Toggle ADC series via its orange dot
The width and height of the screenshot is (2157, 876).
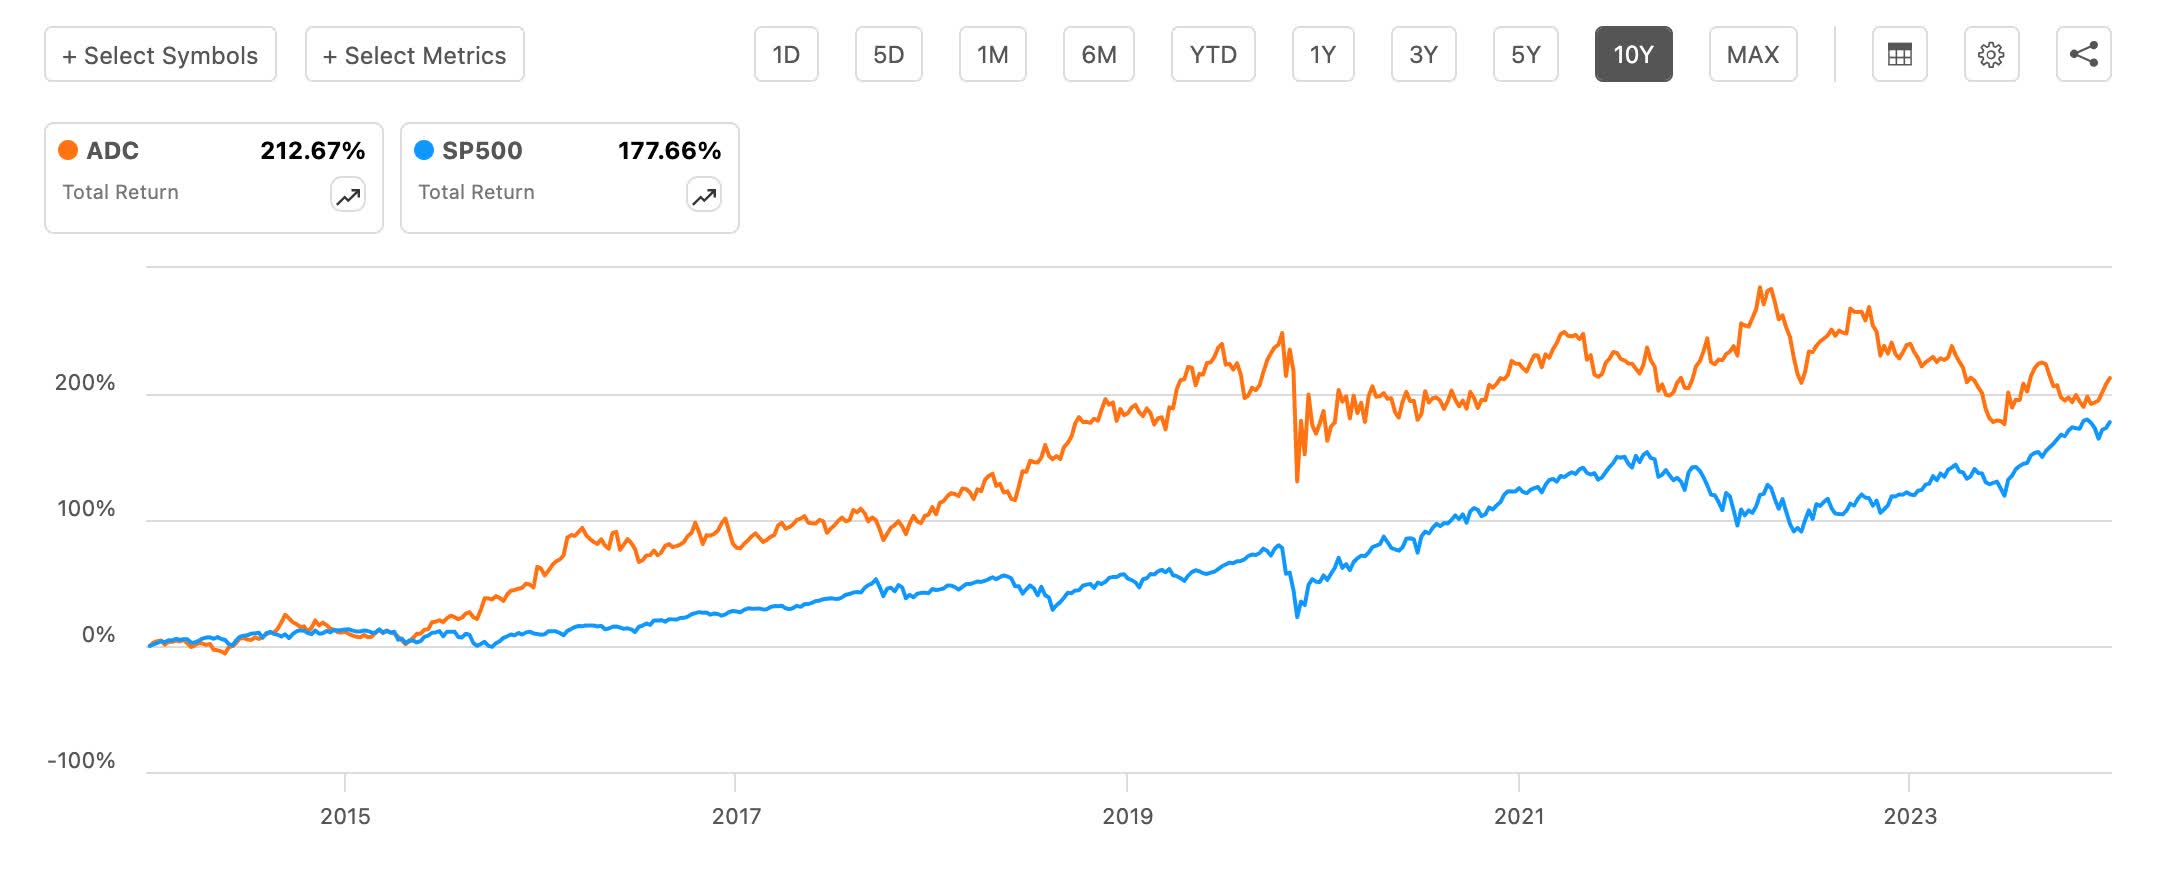67,150
